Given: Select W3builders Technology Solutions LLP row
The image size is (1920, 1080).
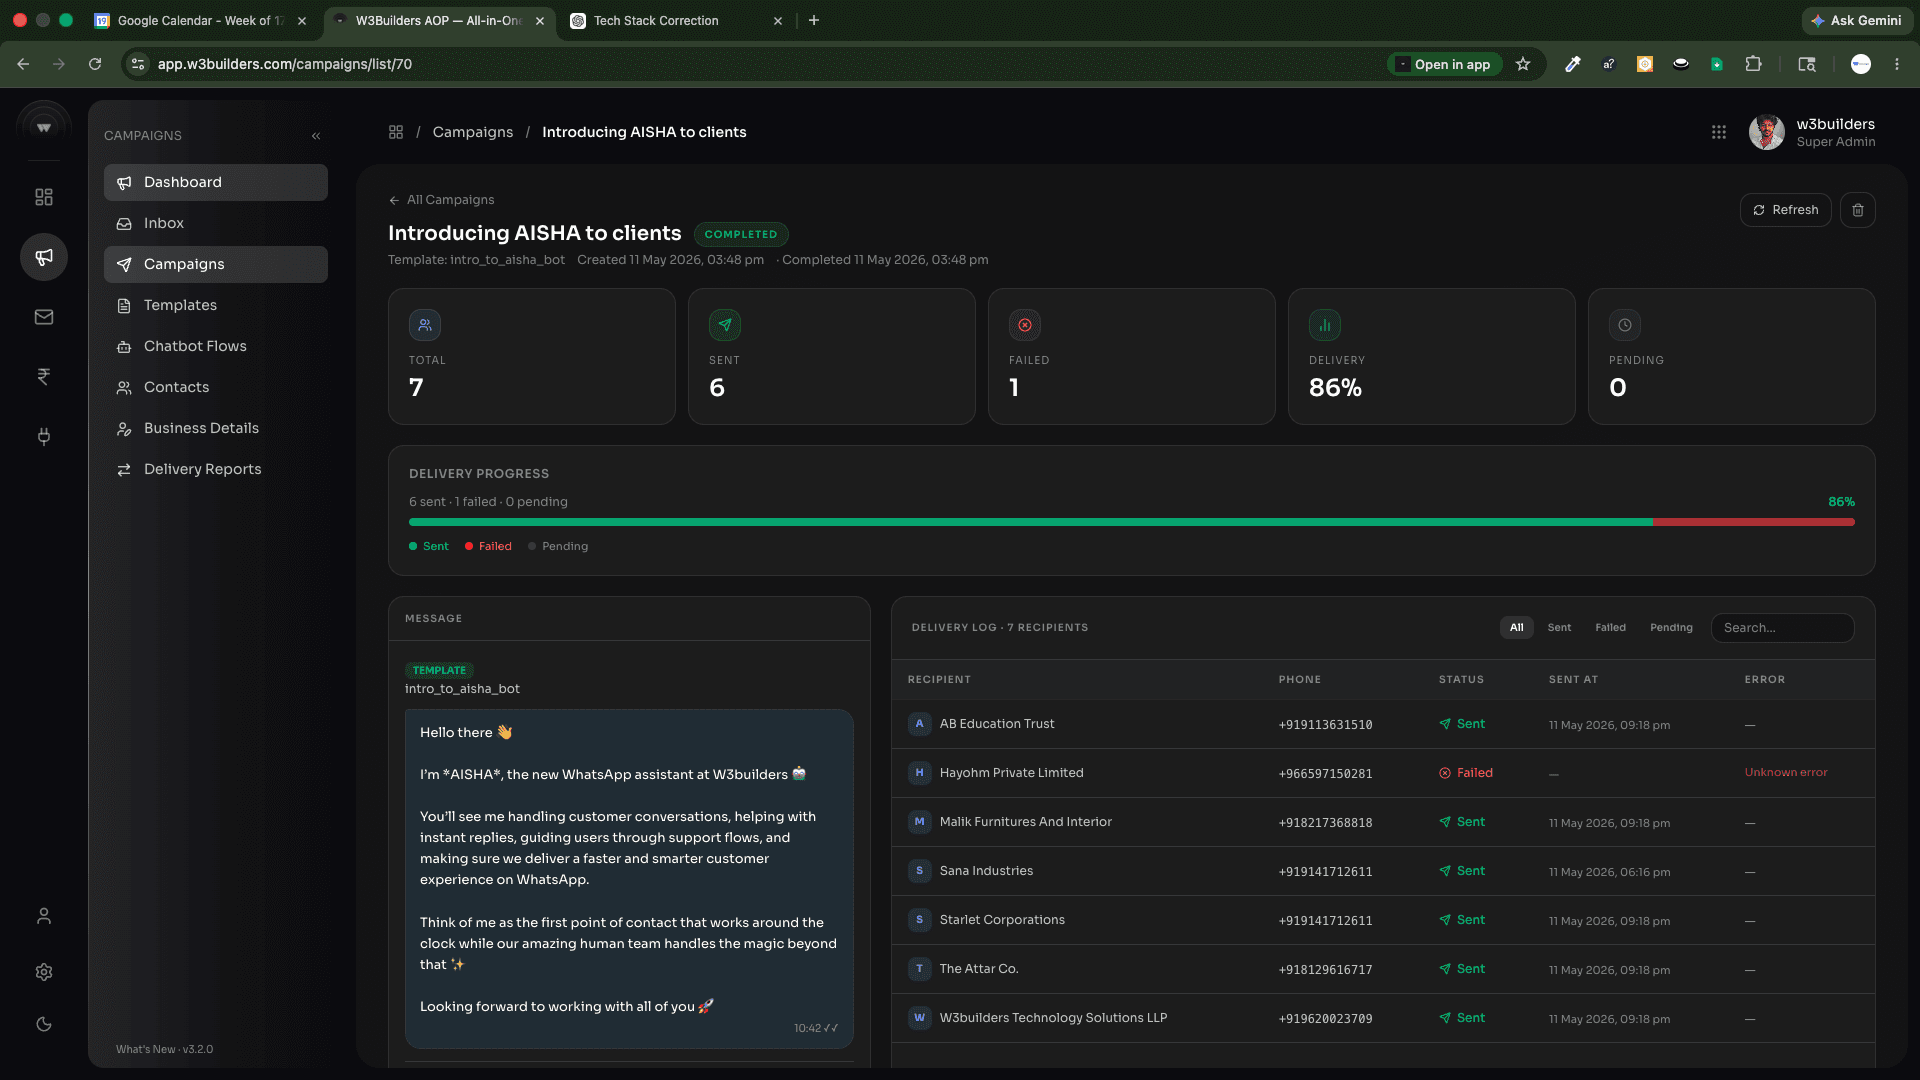Looking at the screenshot, I should (1383, 1018).
